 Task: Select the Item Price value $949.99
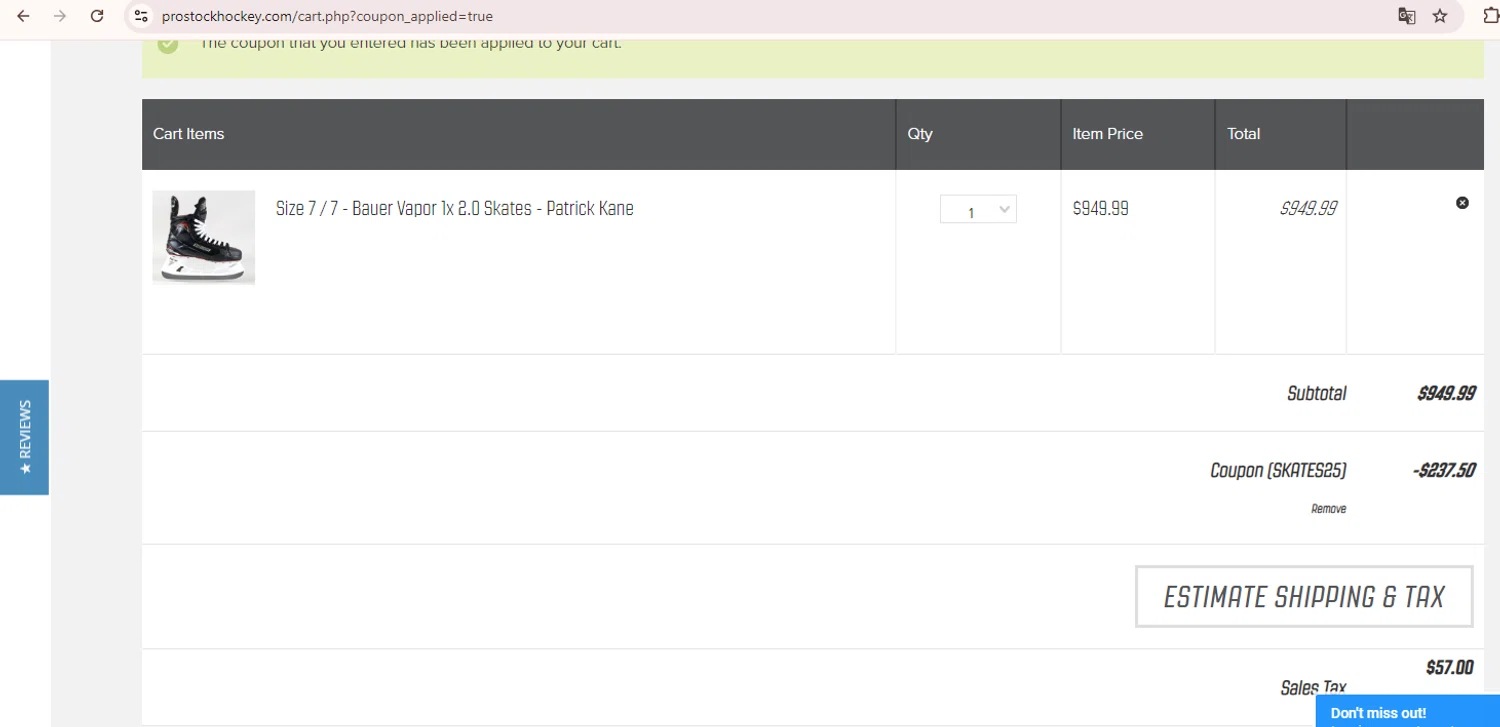[x=1100, y=209]
